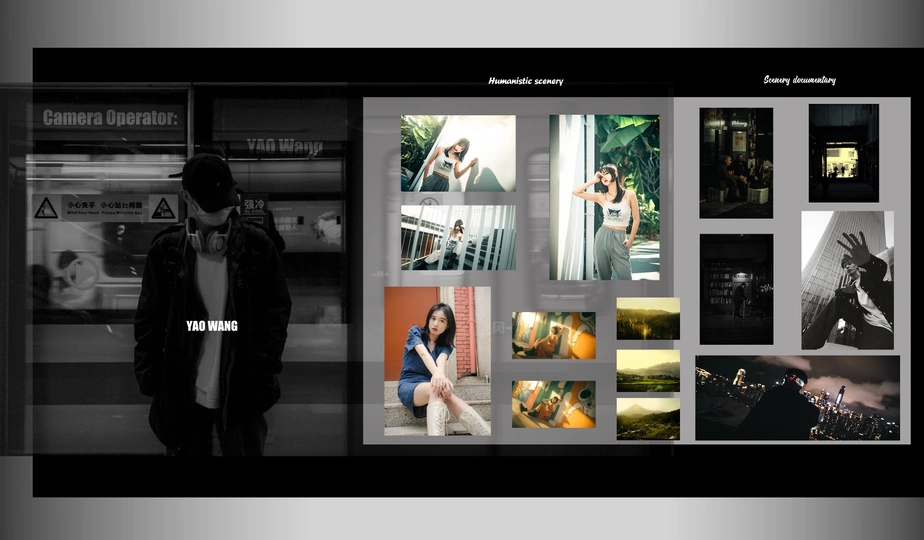Click the right yellow warning triangle sign
Image resolution: width=924 pixels, height=540 pixels.
click(162, 208)
